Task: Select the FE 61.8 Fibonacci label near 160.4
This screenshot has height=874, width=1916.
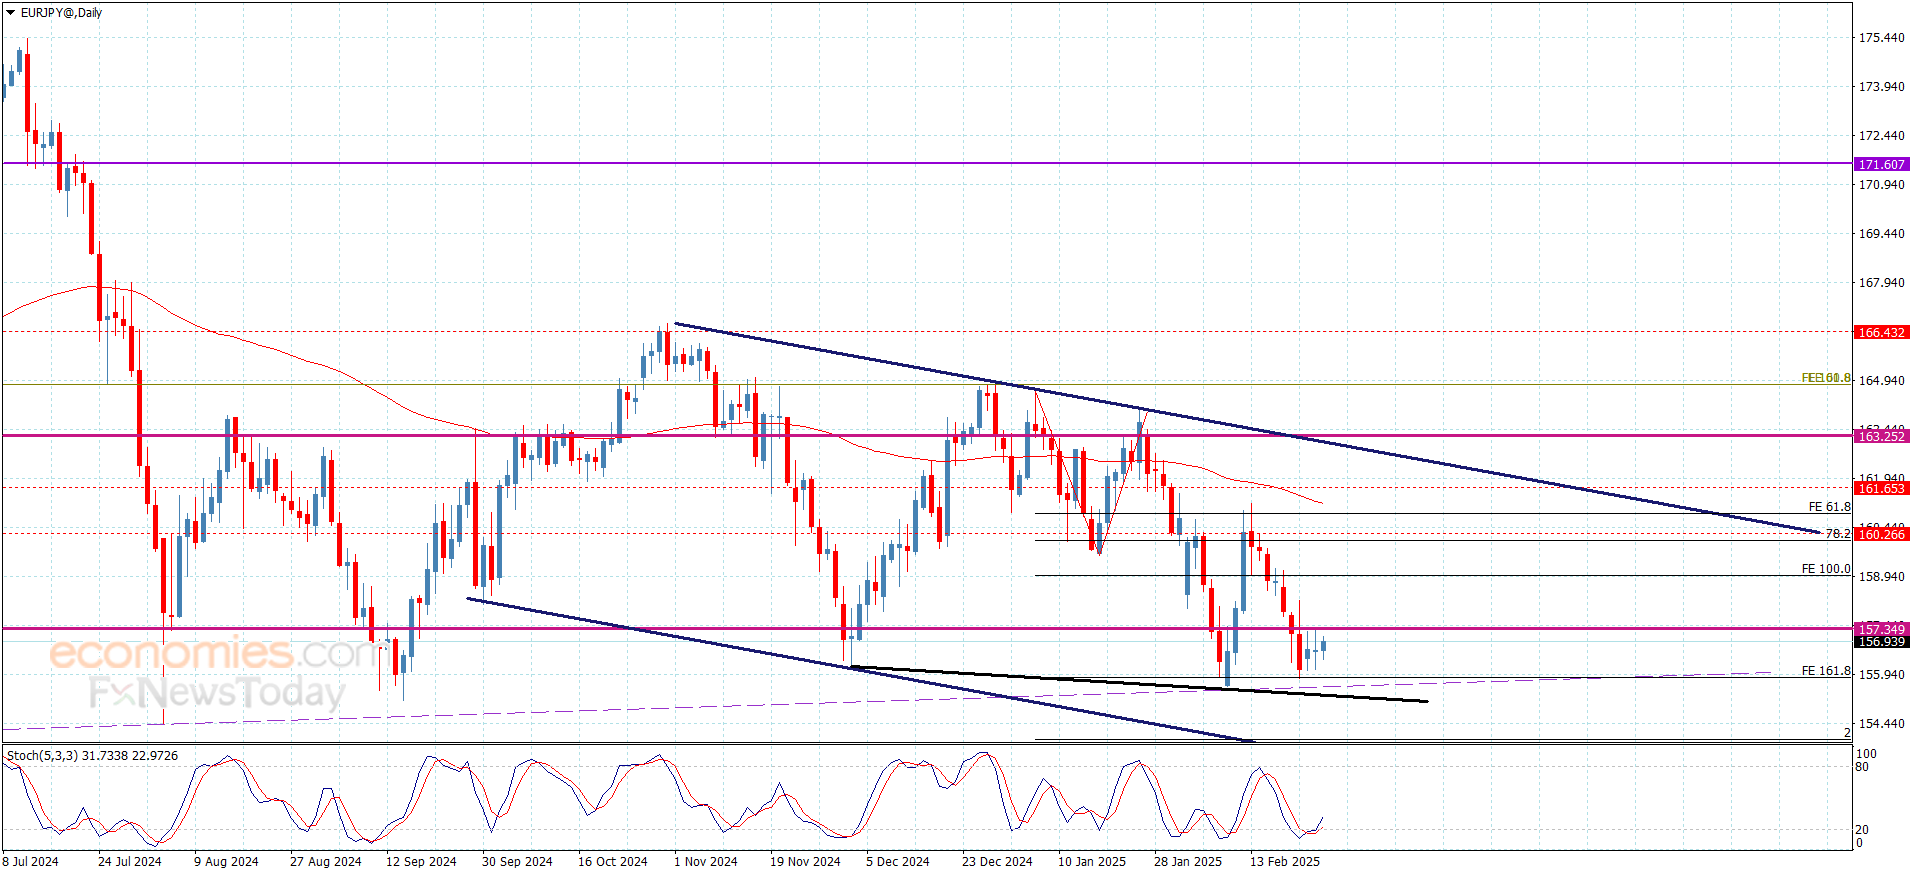Action: coord(1829,507)
